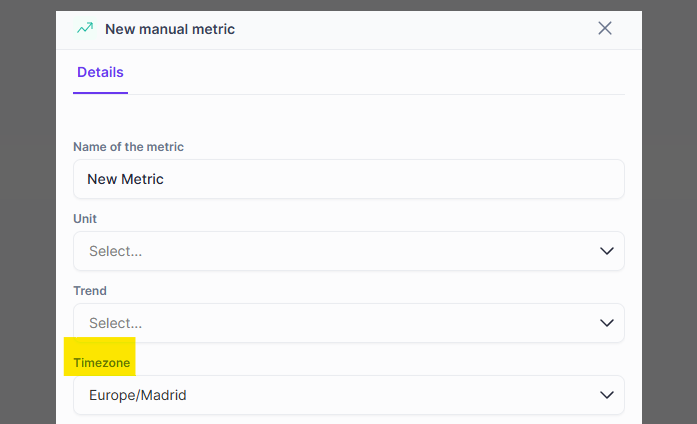Click the Timezone field chevron arrow
The image size is (697, 424).
click(607, 395)
